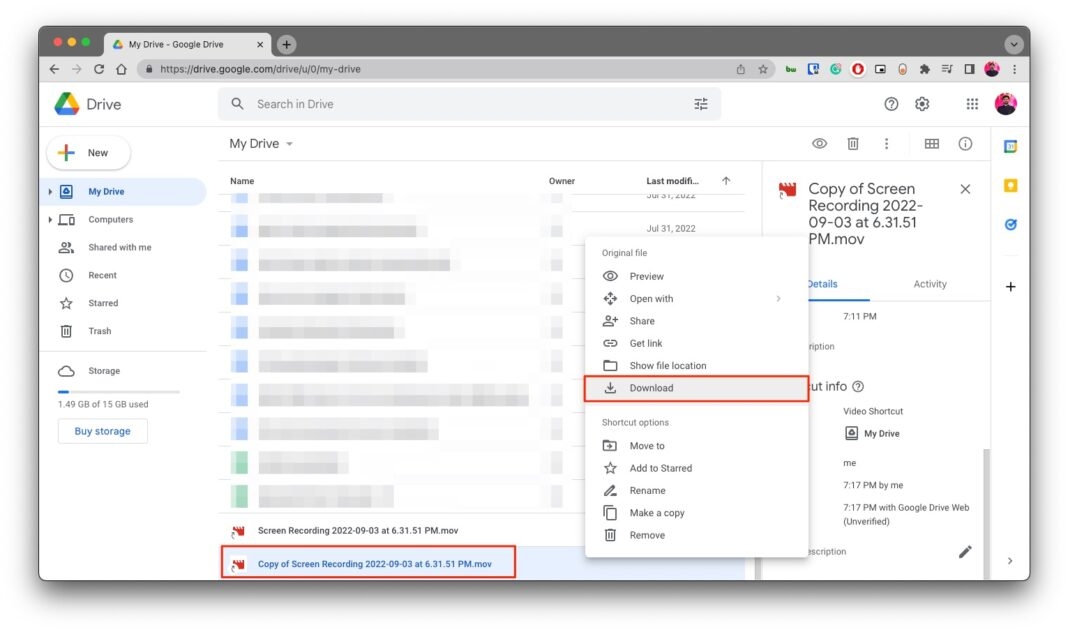Expand the Computers tree item
This screenshot has height=632, width=1068.
tap(50, 220)
